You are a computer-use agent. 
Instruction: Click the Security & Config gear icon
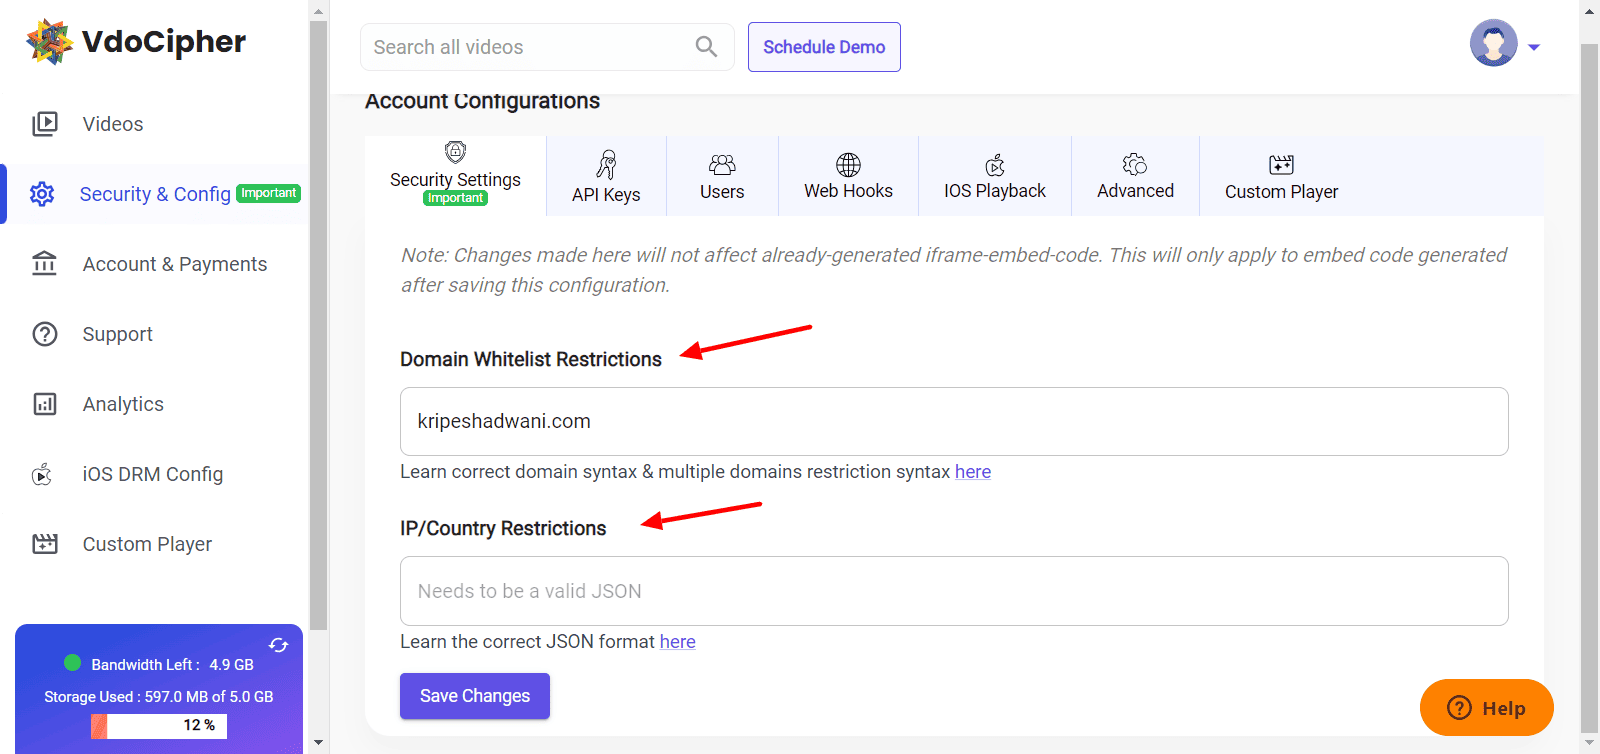(x=42, y=194)
